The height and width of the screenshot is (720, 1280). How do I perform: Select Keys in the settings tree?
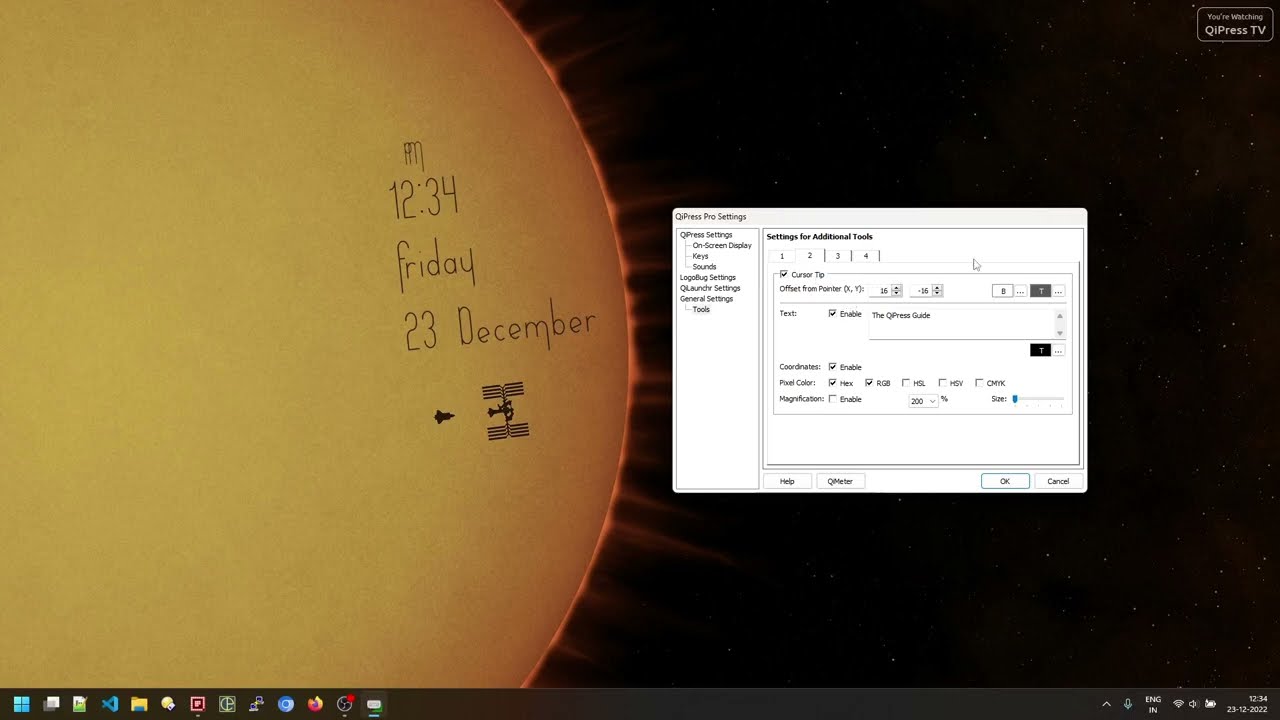(700, 256)
